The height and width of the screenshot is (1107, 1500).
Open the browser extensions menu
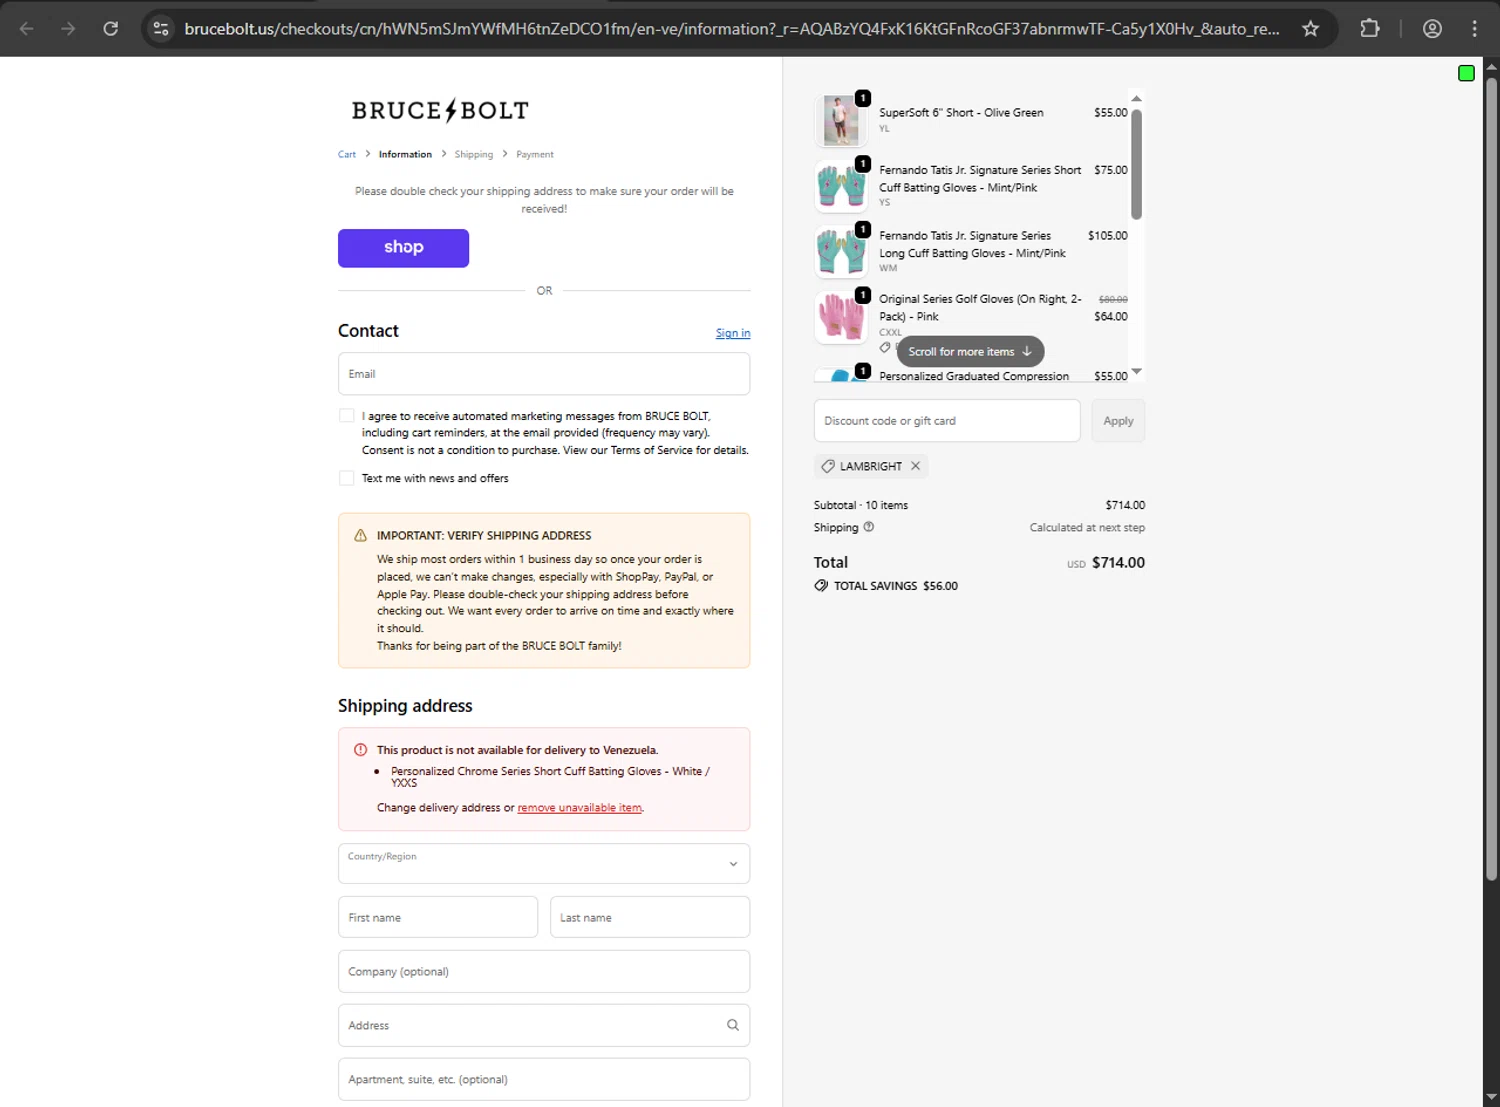(x=1370, y=28)
